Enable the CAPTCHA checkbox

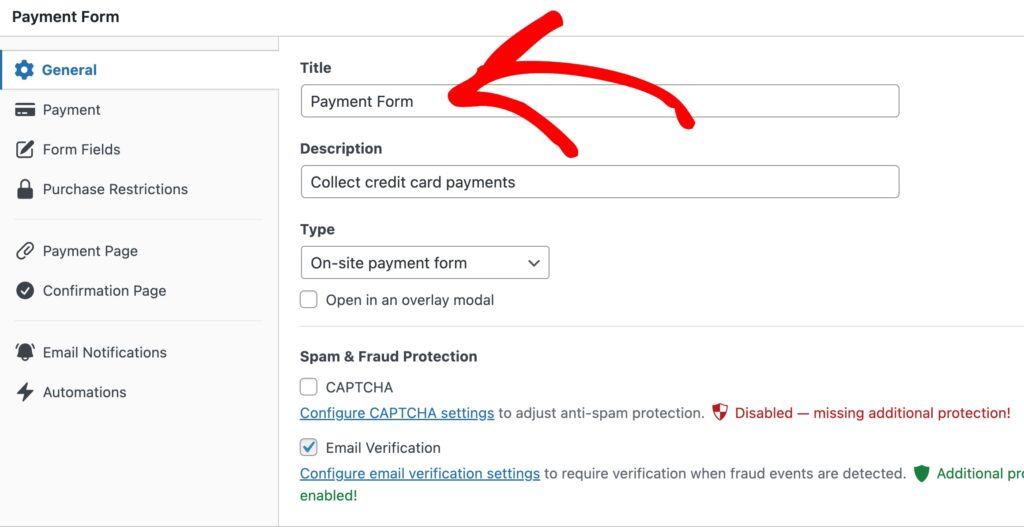pos(309,387)
